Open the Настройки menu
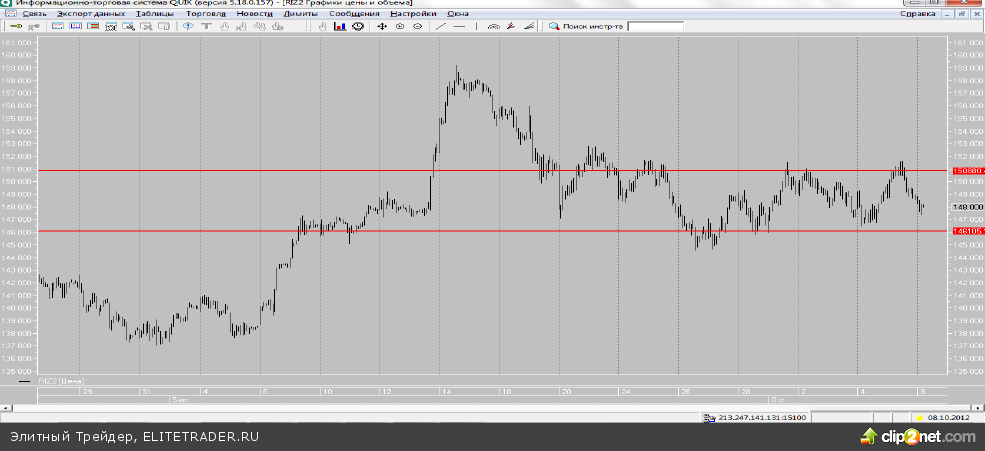Screen dimensions: 985x451 413,14
